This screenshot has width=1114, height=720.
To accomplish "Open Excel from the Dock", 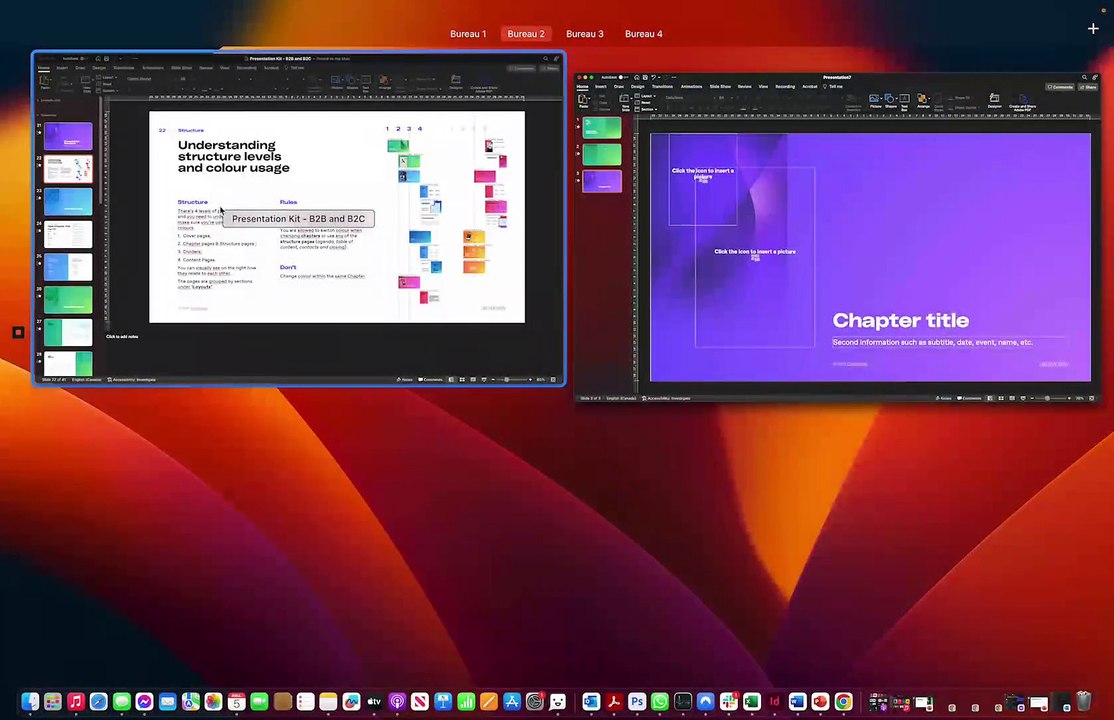I will pyautogui.click(x=752, y=702).
